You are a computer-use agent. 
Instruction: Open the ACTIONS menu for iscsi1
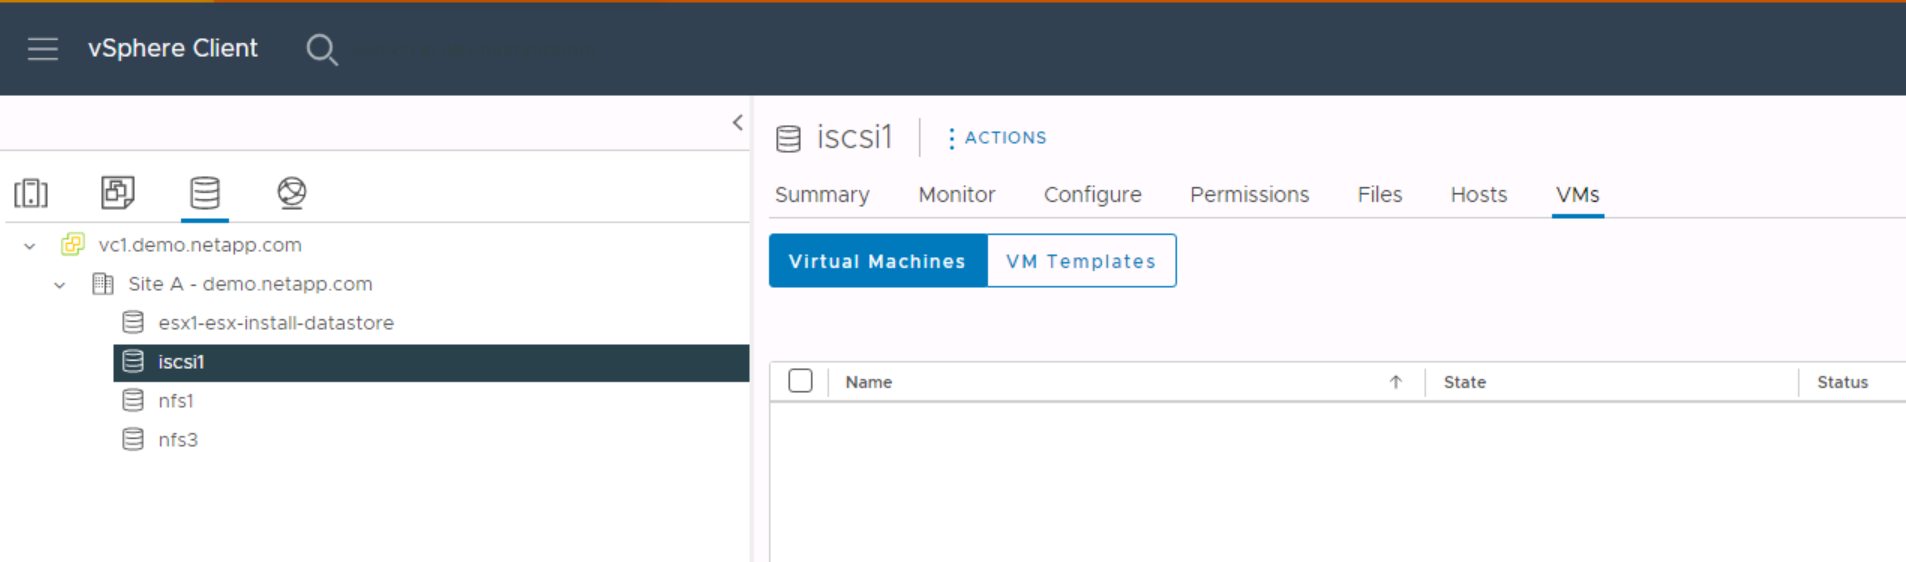pyautogui.click(x=997, y=138)
